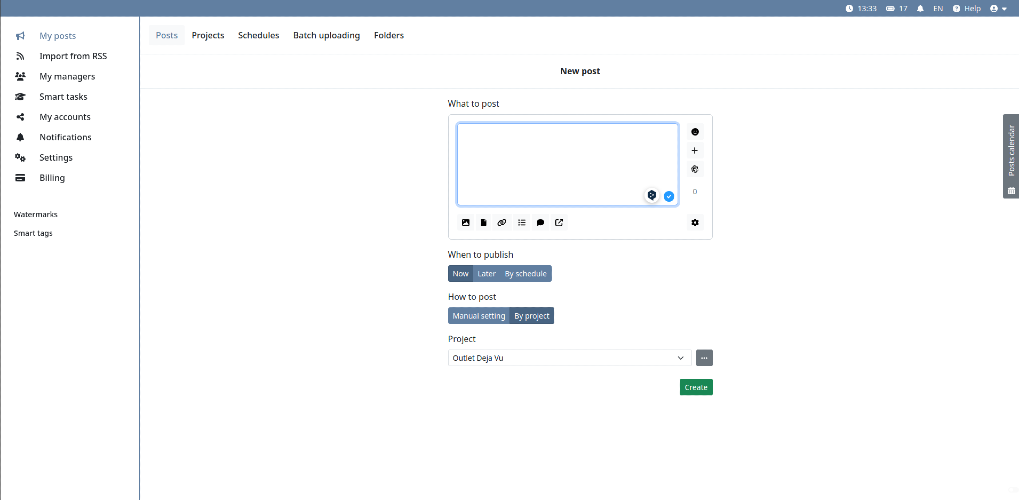
Task: Click the green Create button
Action: (x=696, y=387)
